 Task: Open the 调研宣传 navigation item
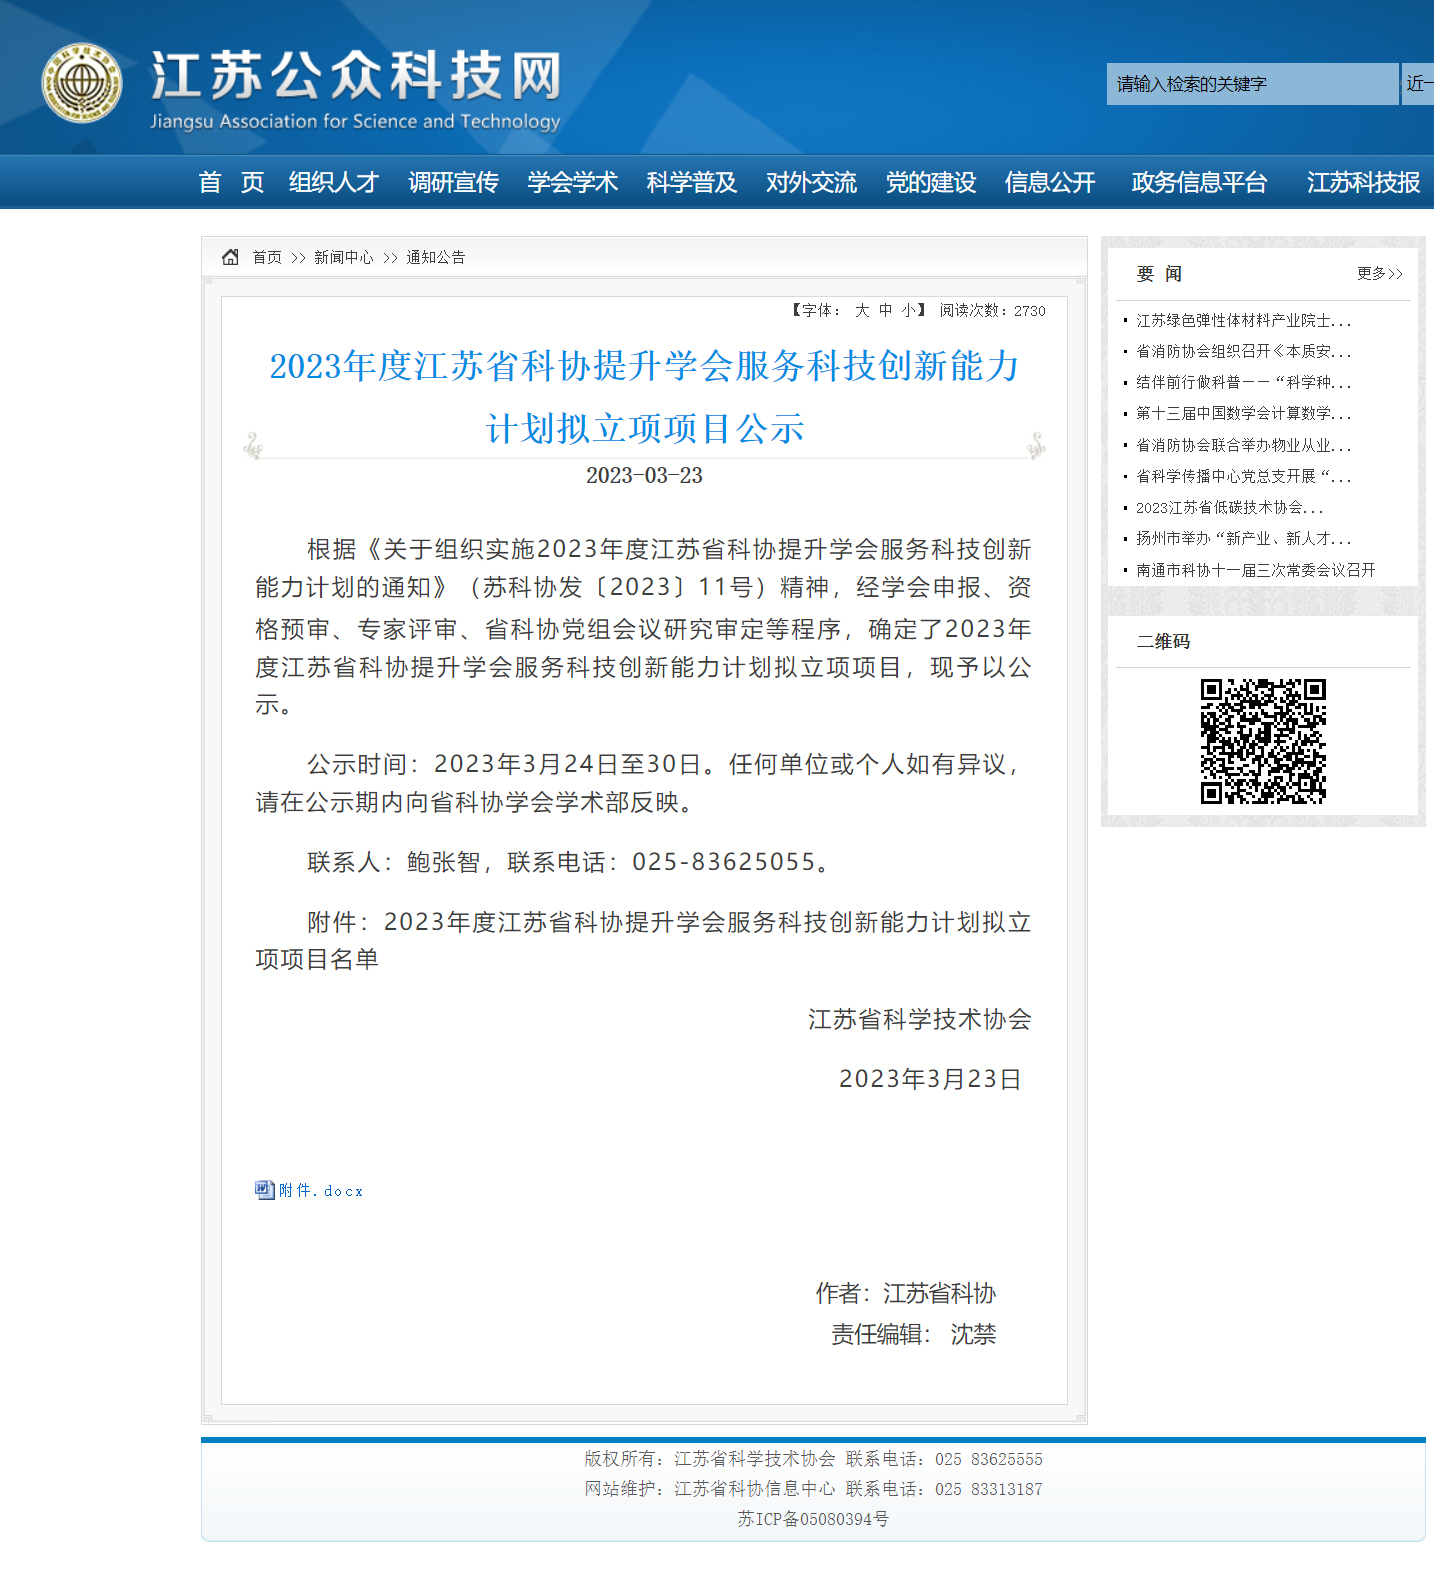point(453,182)
